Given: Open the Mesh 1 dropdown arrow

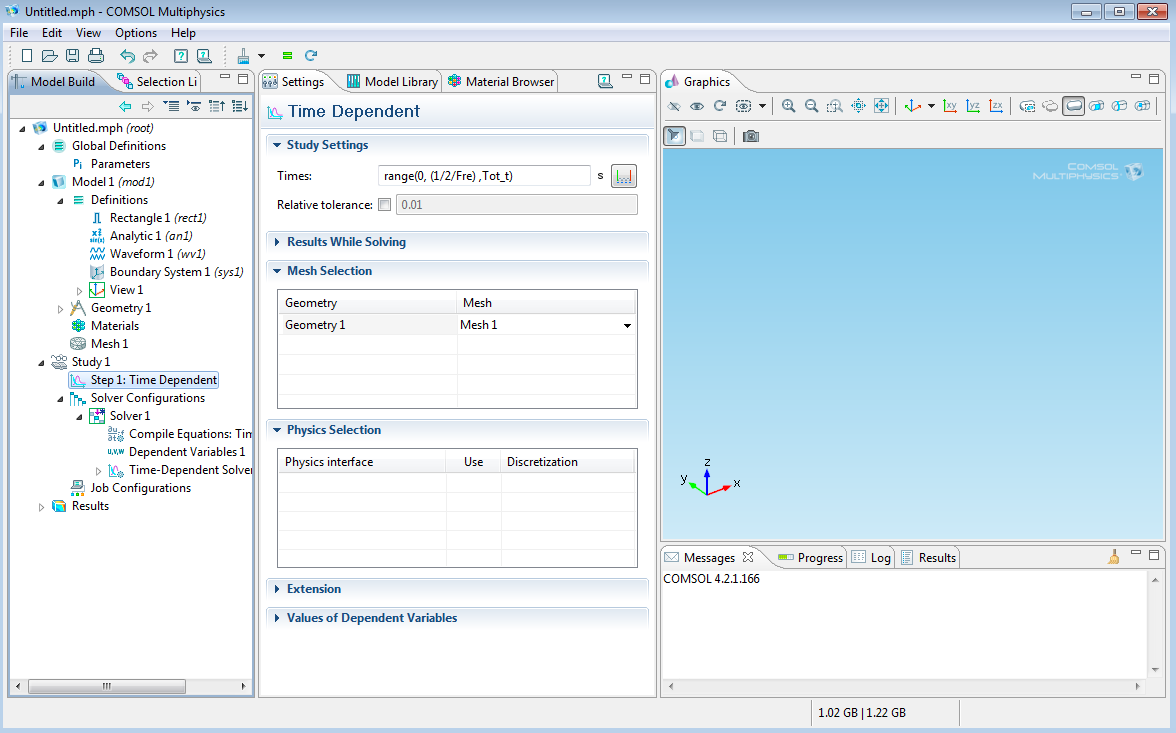Looking at the screenshot, I should pyautogui.click(x=627, y=326).
